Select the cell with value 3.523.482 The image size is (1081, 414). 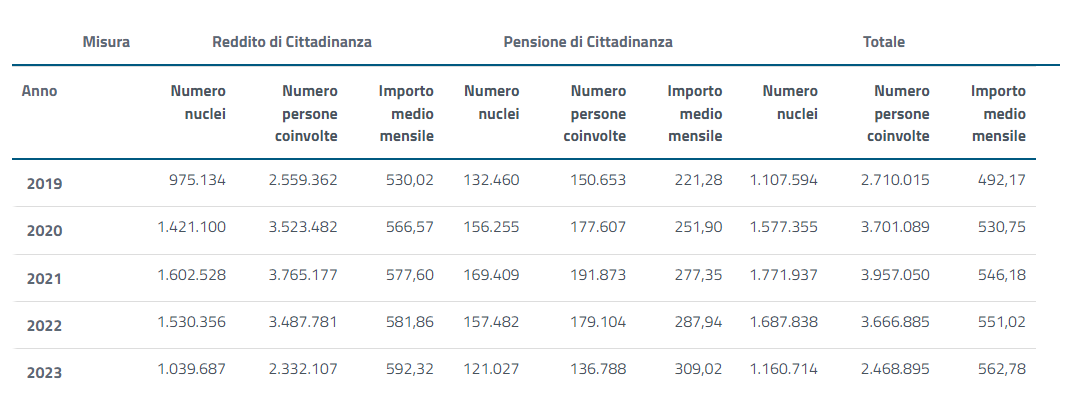pos(303,228)
